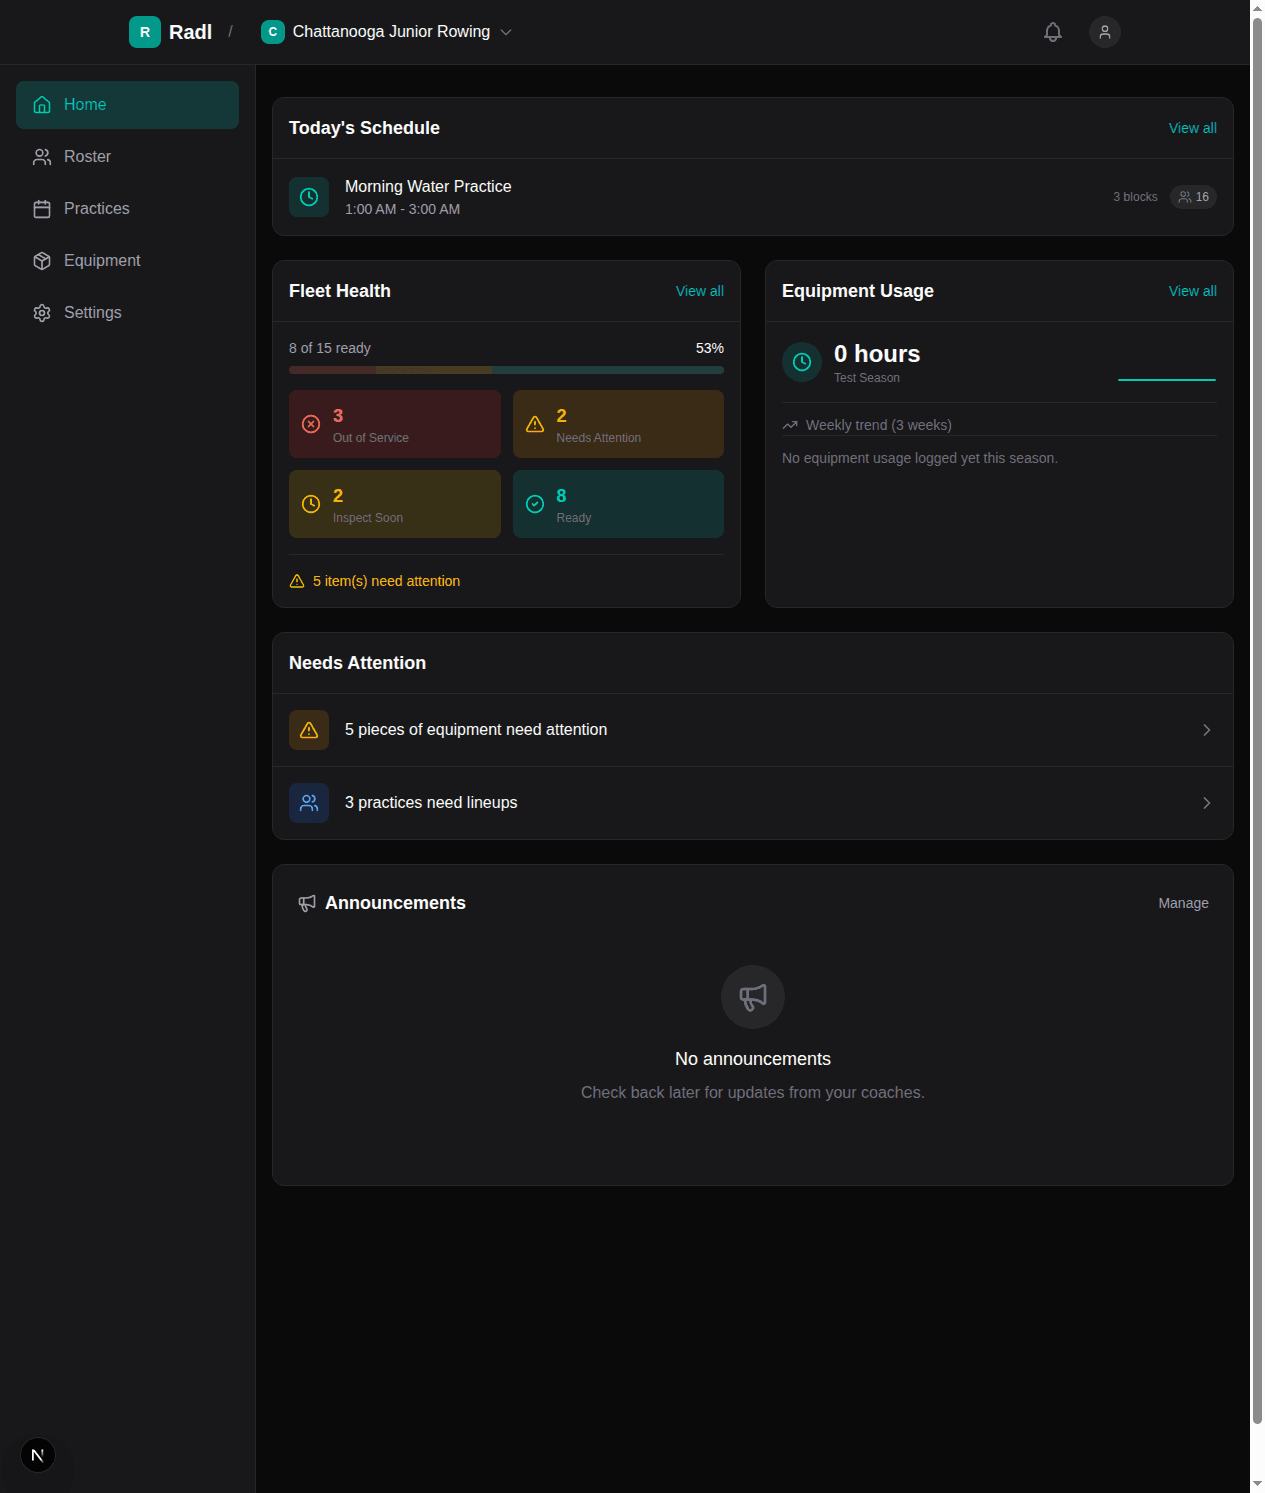The width and height of the screenshot is (1265, 1493).
Task: Click the scrollbar up arrow
Action: [x=1257, y=8]
